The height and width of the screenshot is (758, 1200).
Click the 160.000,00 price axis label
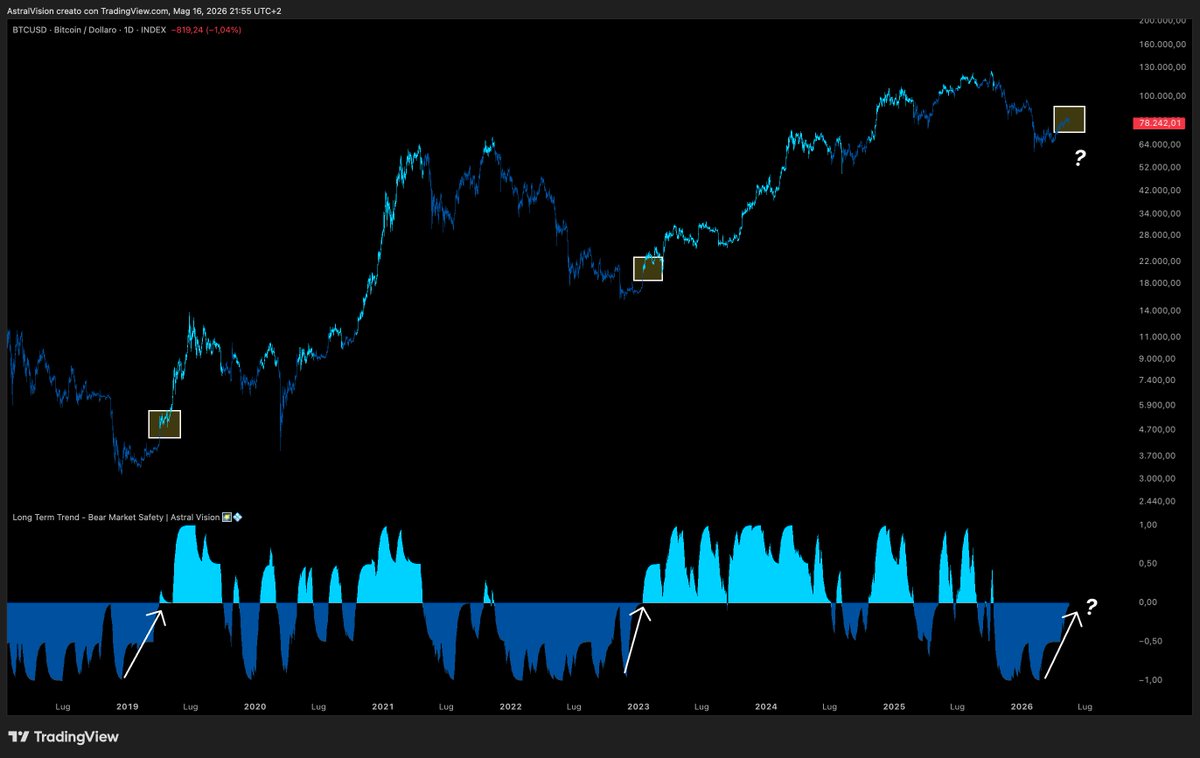pyautogui.click(x=1160, y=45)
